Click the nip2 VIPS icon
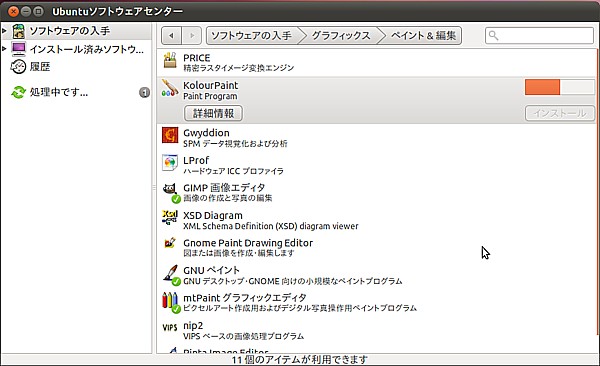Viewport: 600px width, 366px height. [x=170, y=328]
